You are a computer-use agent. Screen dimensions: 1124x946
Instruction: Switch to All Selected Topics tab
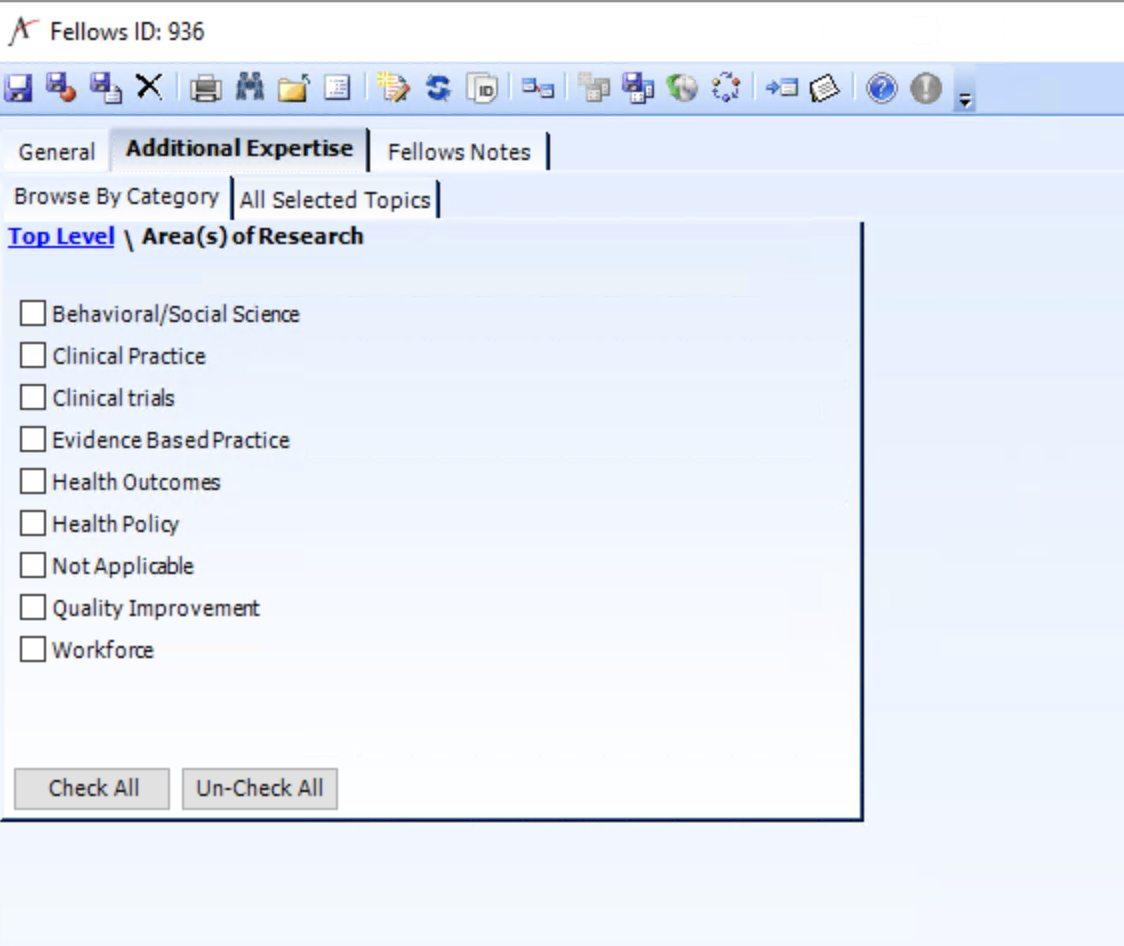tap(335, 200)
